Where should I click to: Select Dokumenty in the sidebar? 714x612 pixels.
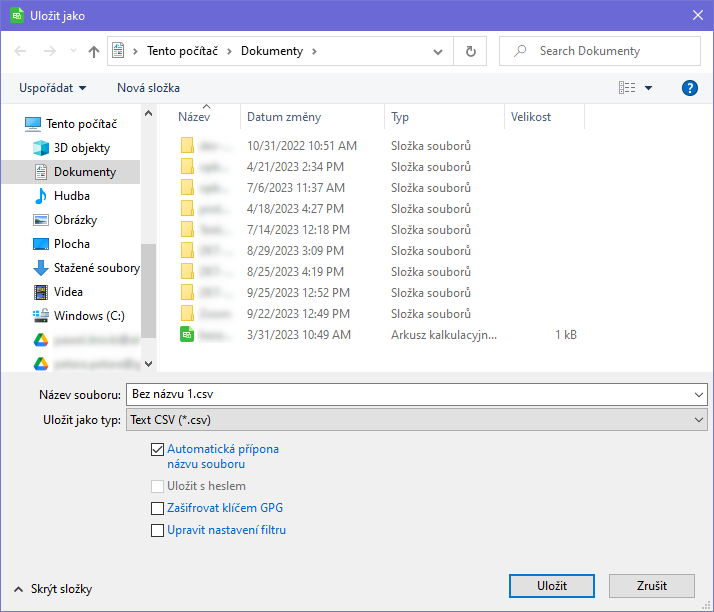click(x=71, y=172)
